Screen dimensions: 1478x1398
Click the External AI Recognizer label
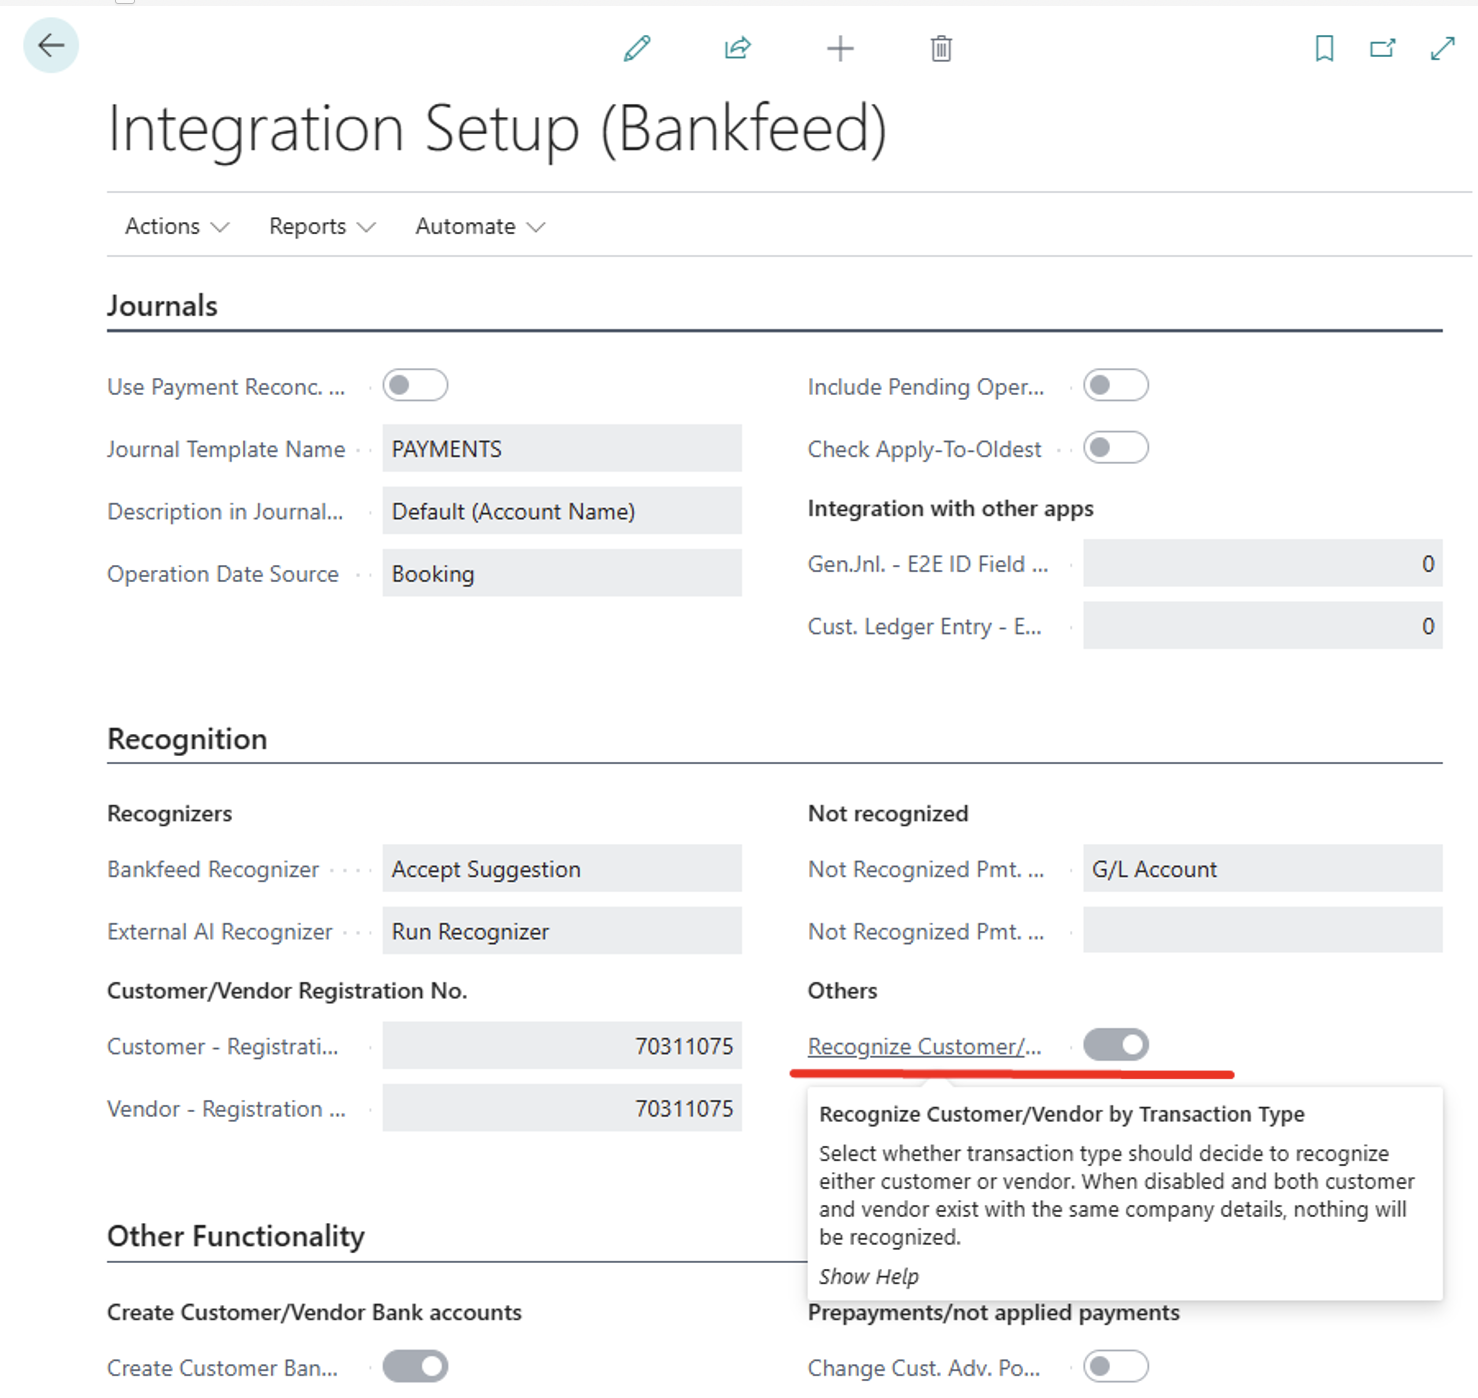coord(219,932)
